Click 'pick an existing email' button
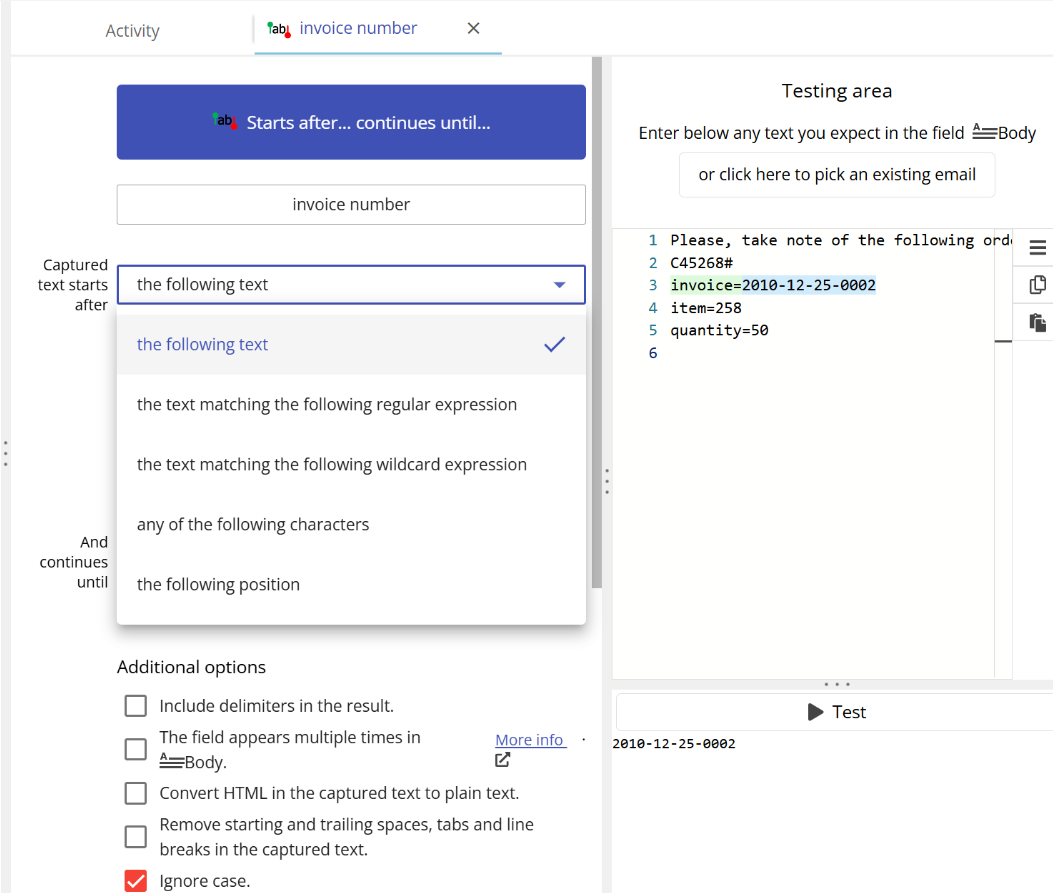The width and height of the screenshot is (1053, 893). click(x=837, y=175)
